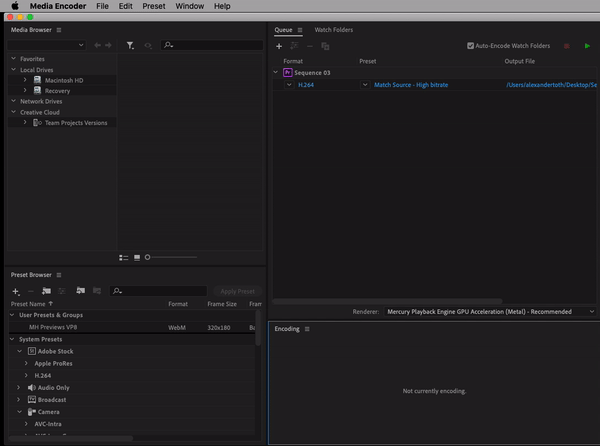The width and height of the screenshot is (600, 446).
Task: Toggle Auto-Encode Watch Folders checkbox
Action: pos(470,46)
